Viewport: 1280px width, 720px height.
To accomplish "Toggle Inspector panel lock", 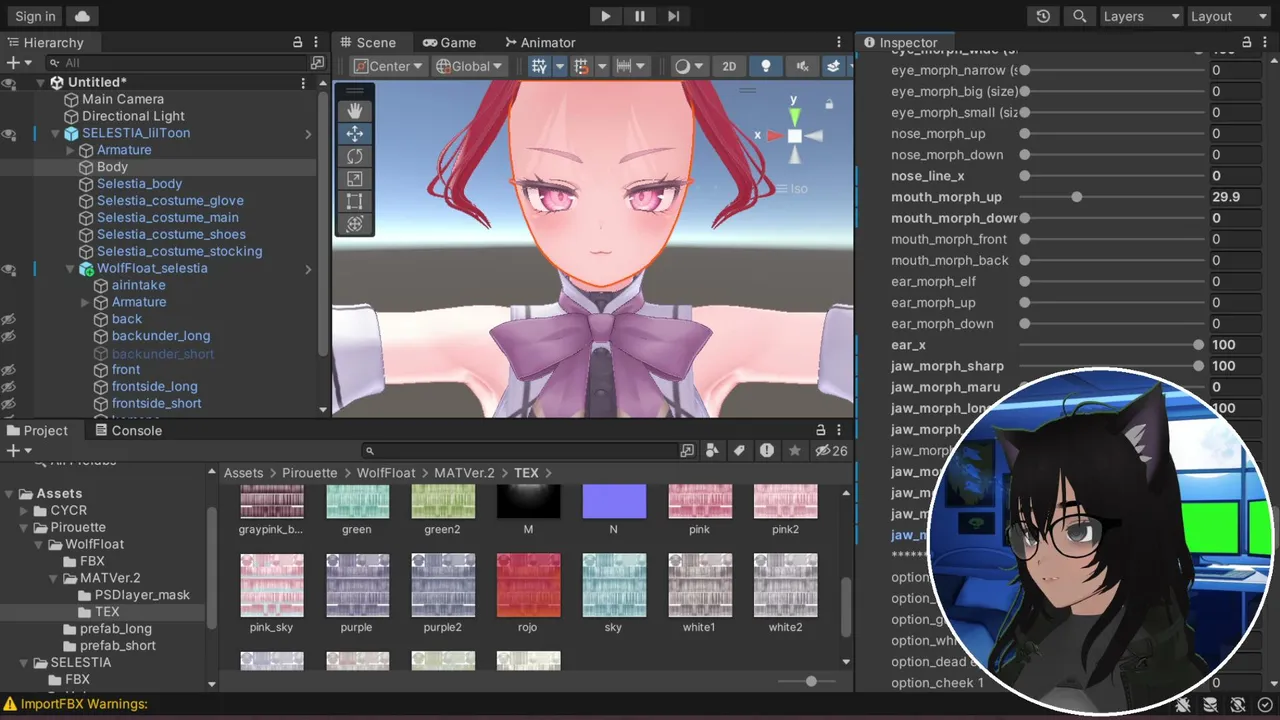I will (1246, 42).
